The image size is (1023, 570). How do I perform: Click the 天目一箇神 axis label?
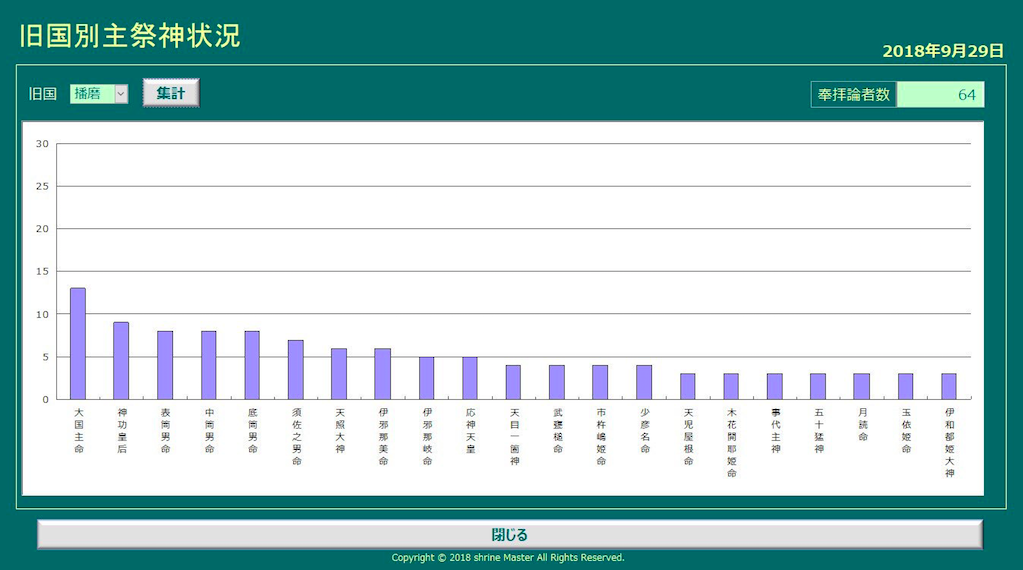click(515, 436)
